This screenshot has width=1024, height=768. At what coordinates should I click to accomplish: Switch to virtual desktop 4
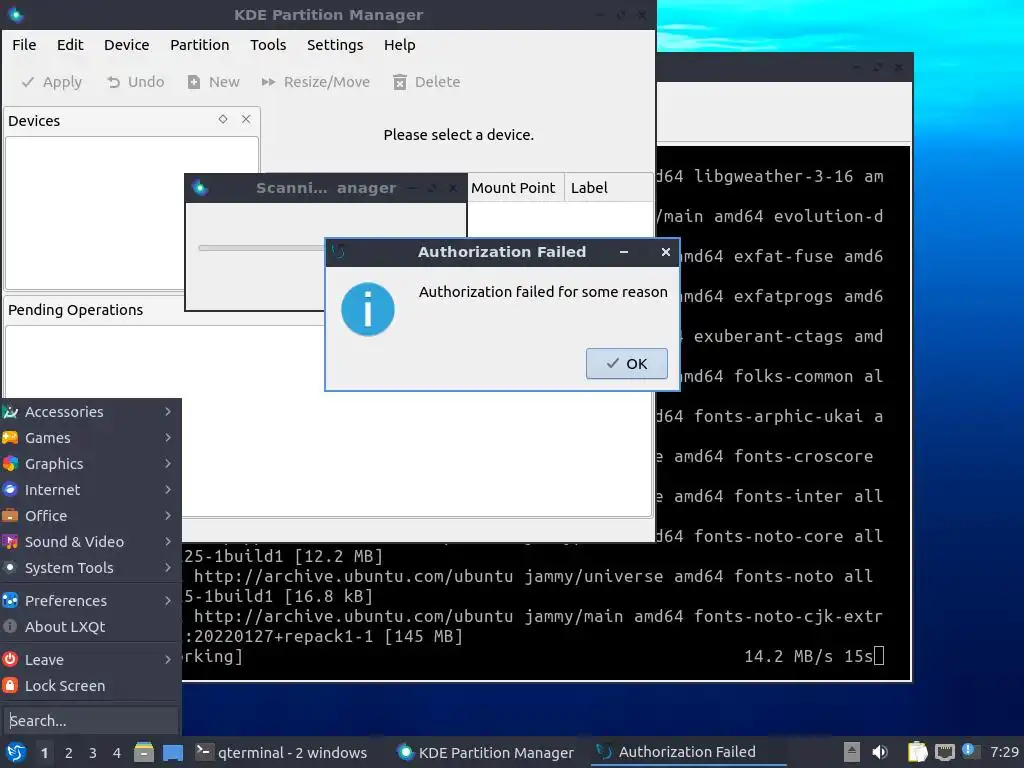point(117,753)
